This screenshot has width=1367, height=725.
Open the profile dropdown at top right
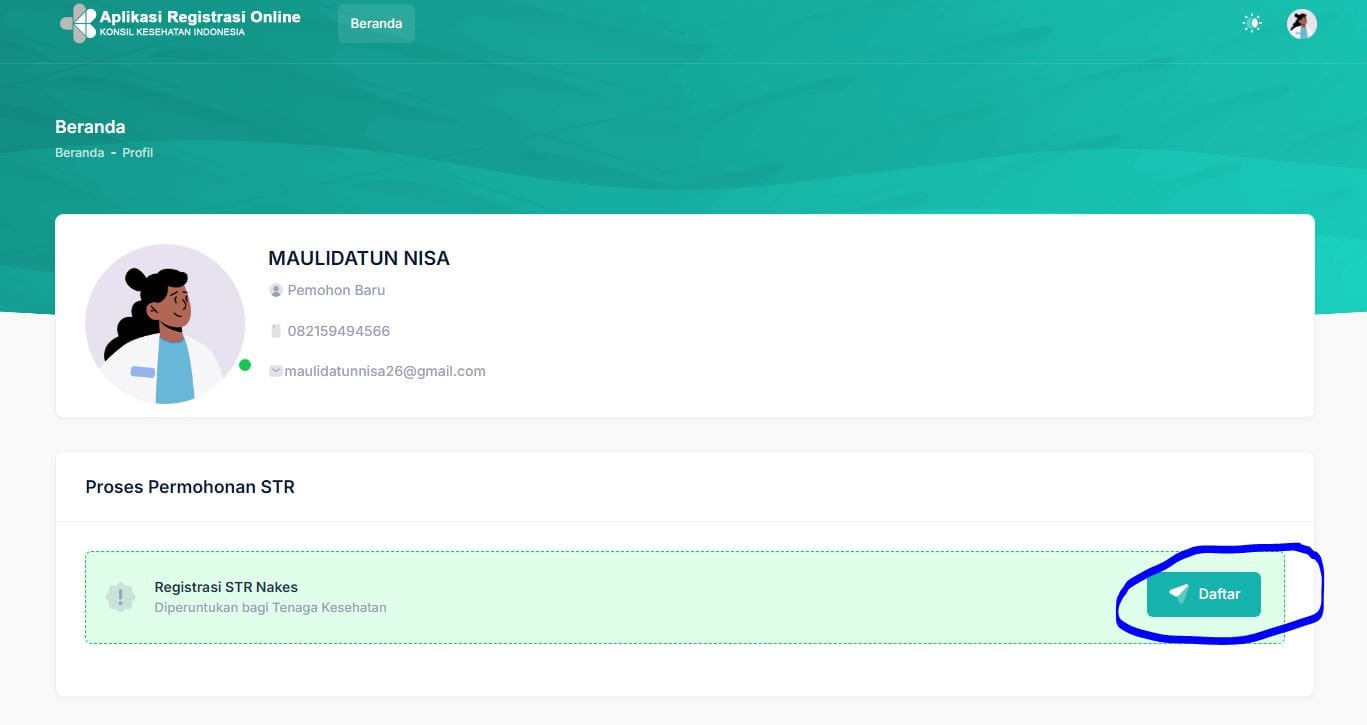tap(1301, 23)
